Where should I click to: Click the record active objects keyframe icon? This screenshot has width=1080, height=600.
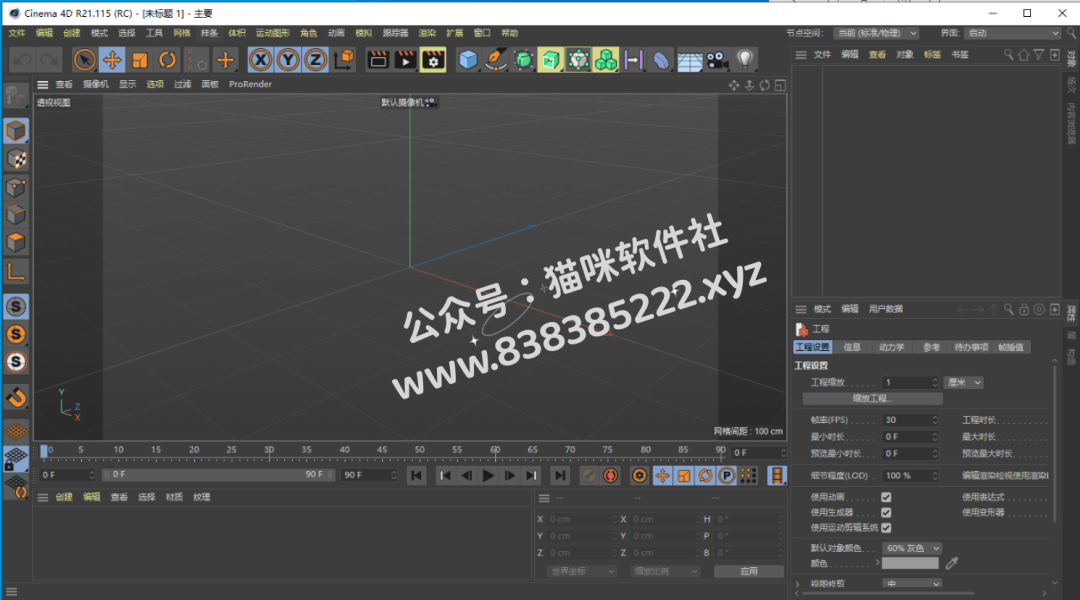coord(588,475)
